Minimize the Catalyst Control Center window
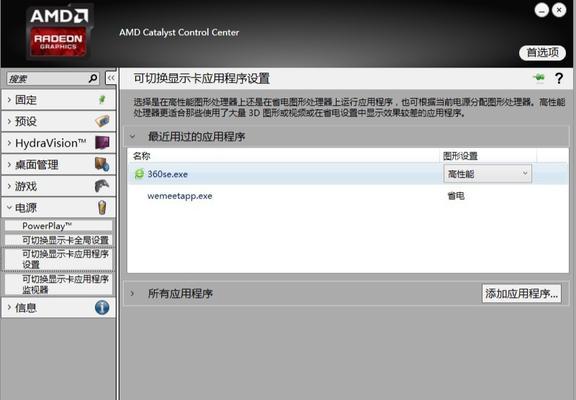 (x=541, y=10)
